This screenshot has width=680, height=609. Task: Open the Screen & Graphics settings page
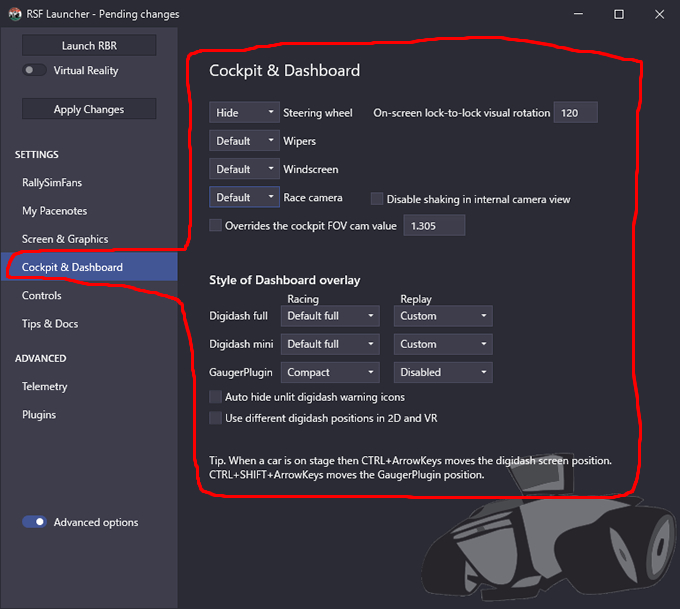(65, 239)
